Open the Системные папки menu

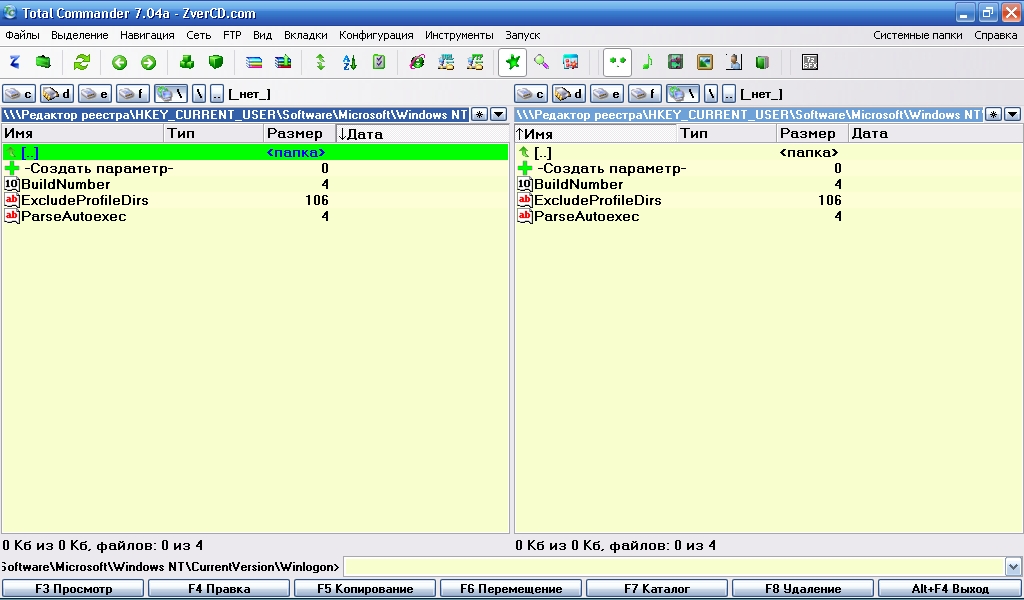click(x=918, y=35)
